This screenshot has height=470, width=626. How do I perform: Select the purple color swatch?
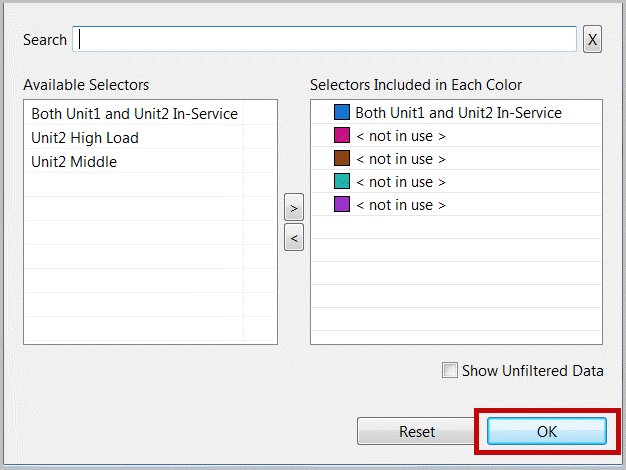point(342,205)
